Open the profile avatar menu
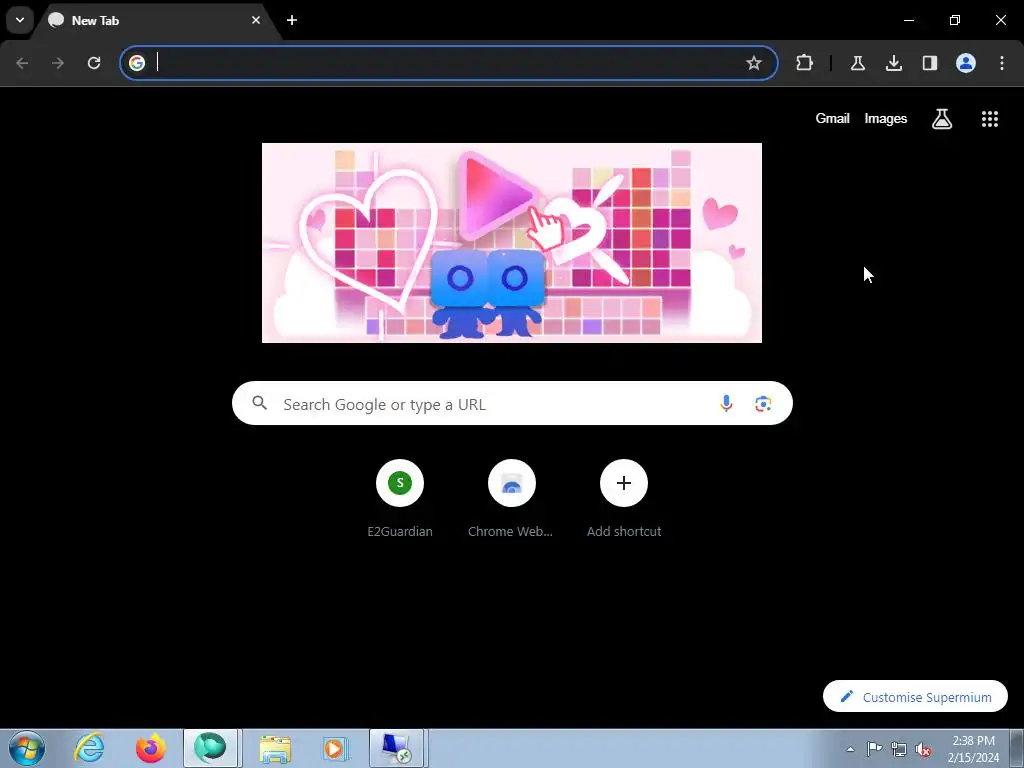Viewport: 1024px width, 768px height. pyautogui.click(x=966, y=63)
